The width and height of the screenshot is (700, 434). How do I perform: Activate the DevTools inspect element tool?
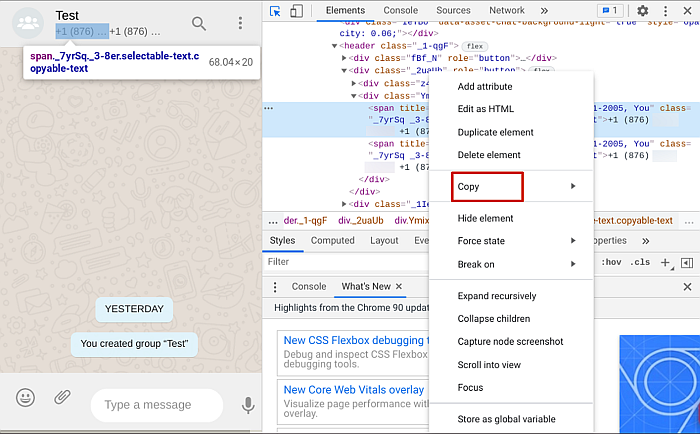pyautogui.click(x=275, y=11)
